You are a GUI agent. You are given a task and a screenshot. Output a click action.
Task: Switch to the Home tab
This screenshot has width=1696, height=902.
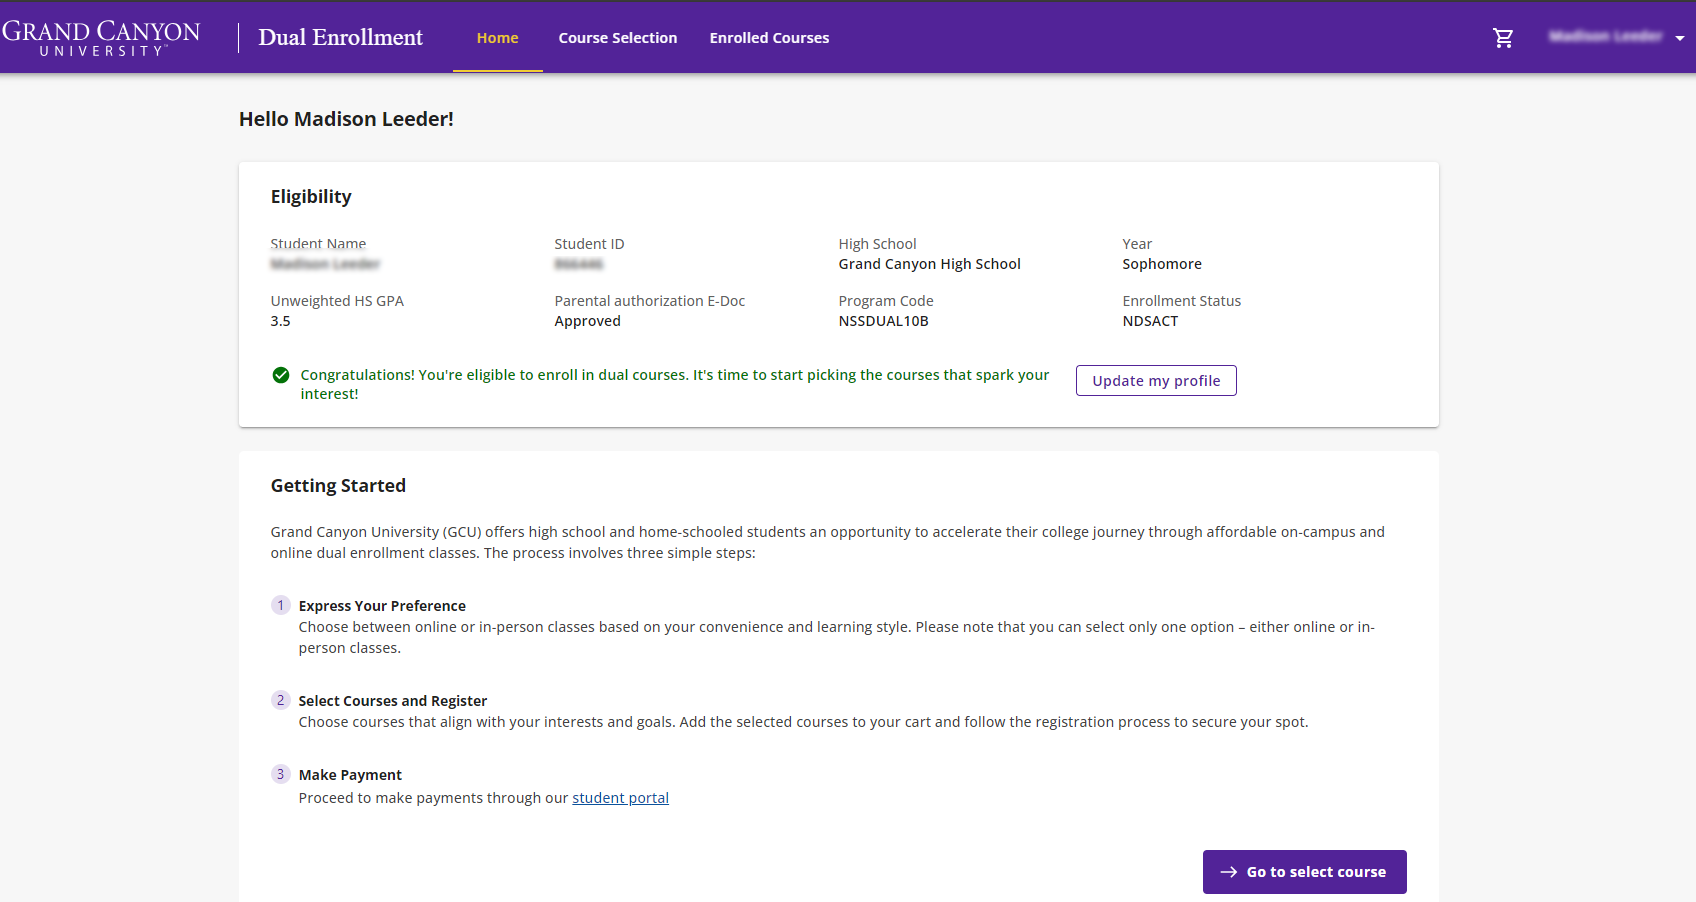(x=497, y=38)
